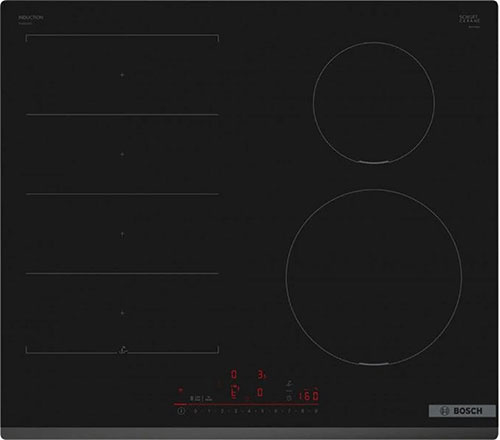
Task: Tap the flex zone pan icon above timer
Action: (x=289, y=383)
